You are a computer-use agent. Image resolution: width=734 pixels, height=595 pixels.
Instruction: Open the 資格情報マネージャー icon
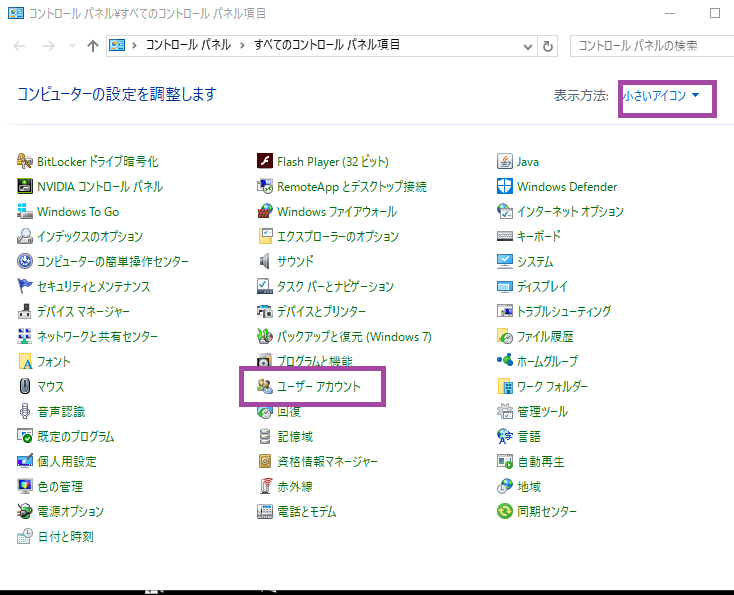[264, 461]
